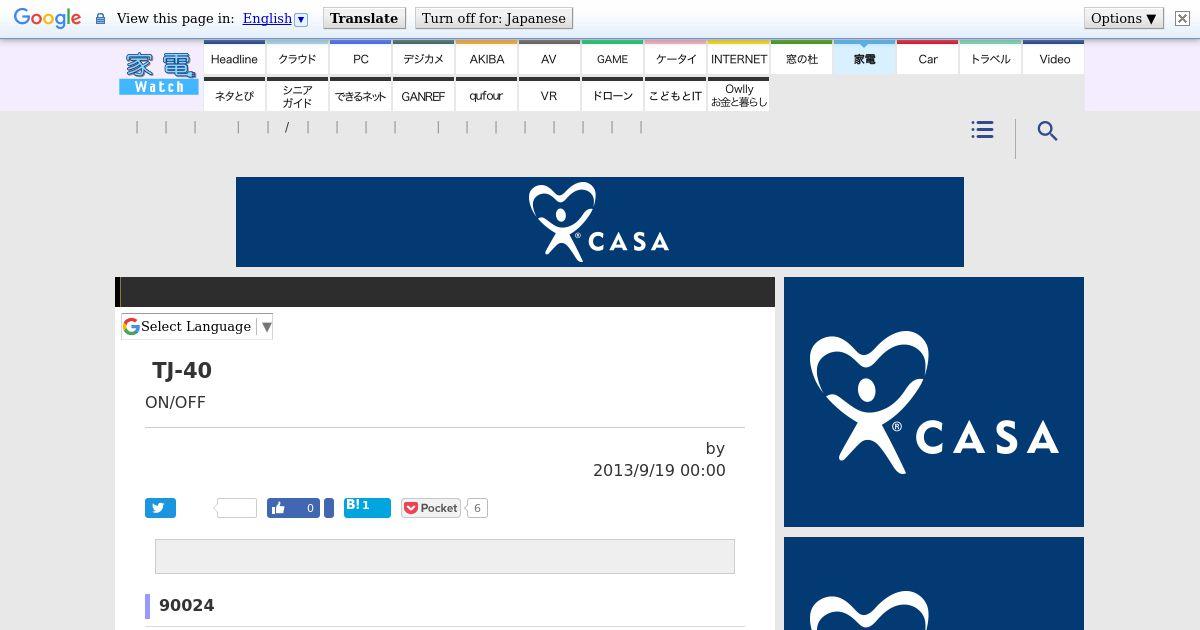Click the lock icon beside View this page
This screenshot has width=1200, height=630.
(100, 19)
